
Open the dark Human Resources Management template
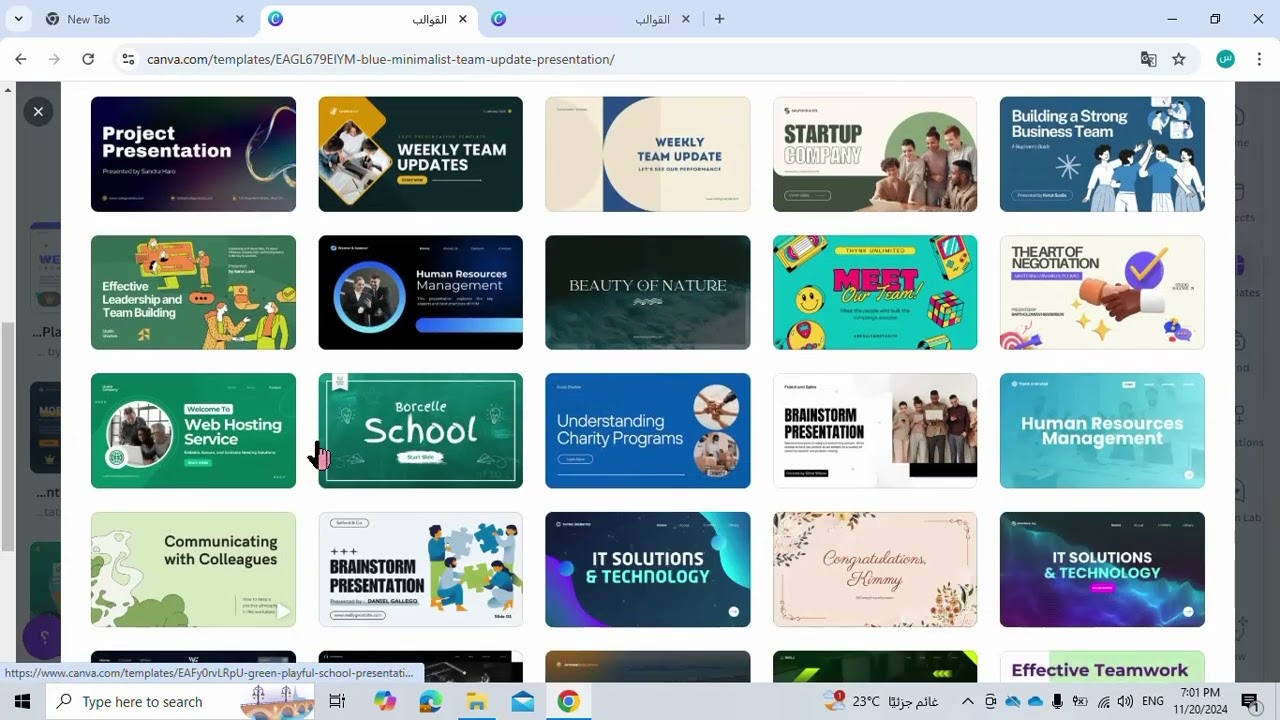[420, 292]
